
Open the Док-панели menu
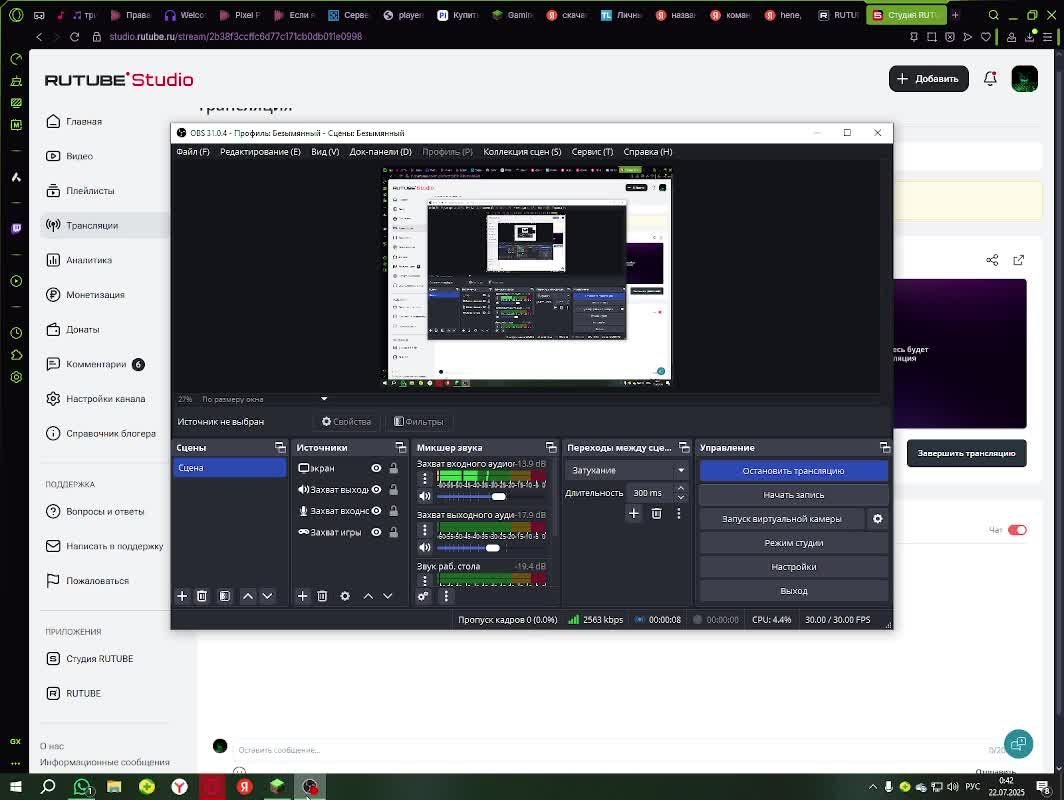(381, 152)
